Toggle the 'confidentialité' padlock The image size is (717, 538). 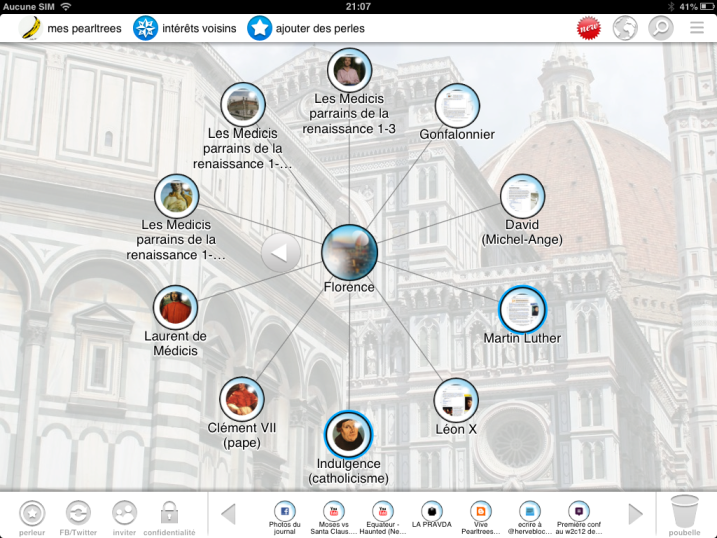click(x=169, y=513)
